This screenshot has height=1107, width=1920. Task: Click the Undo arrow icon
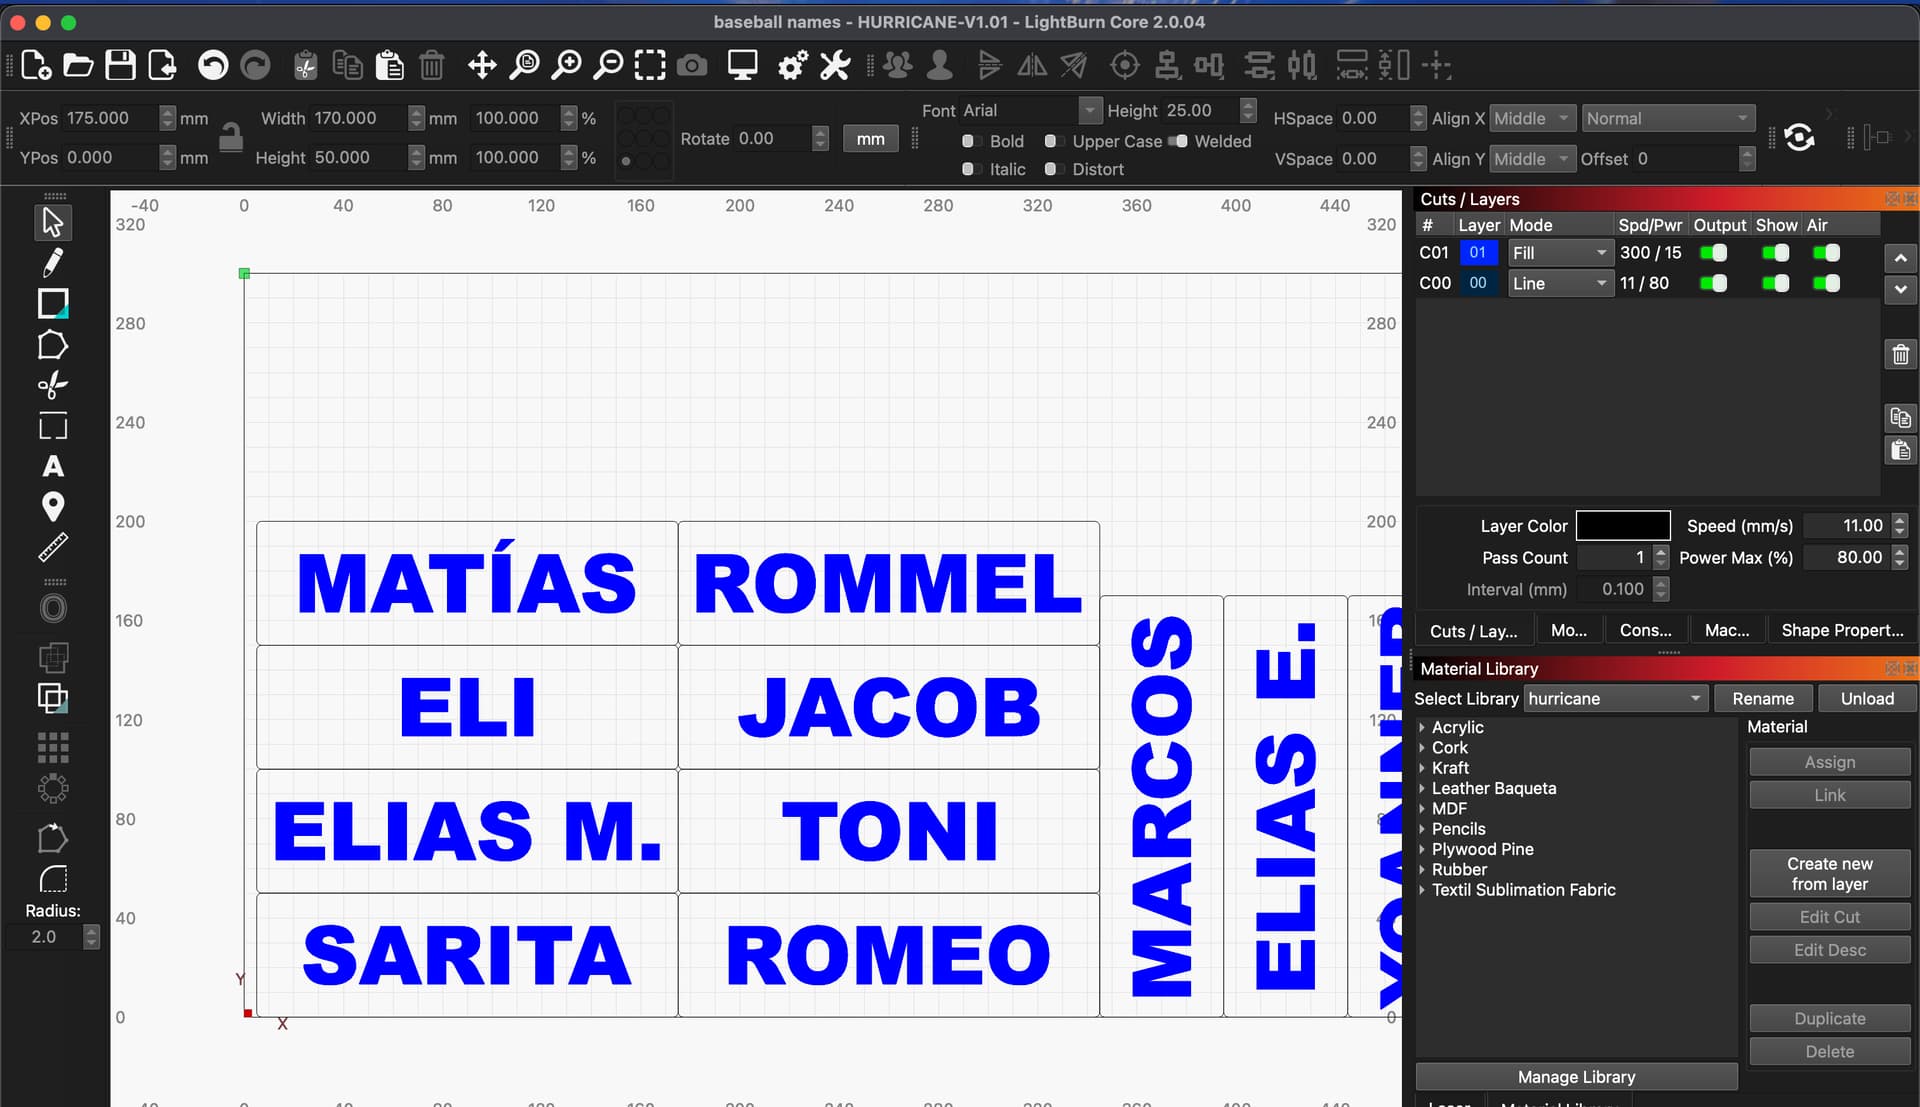point(212,66)
